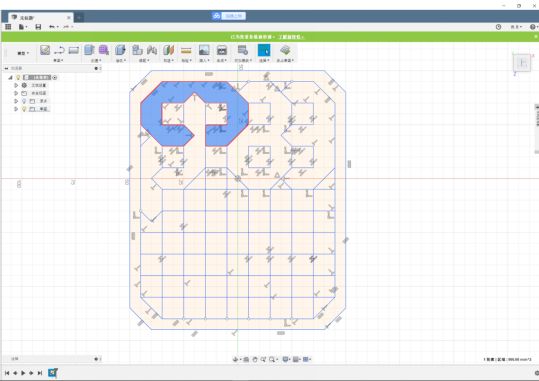Toggle the fourth row lightbulb visibility

pos(24,109)
